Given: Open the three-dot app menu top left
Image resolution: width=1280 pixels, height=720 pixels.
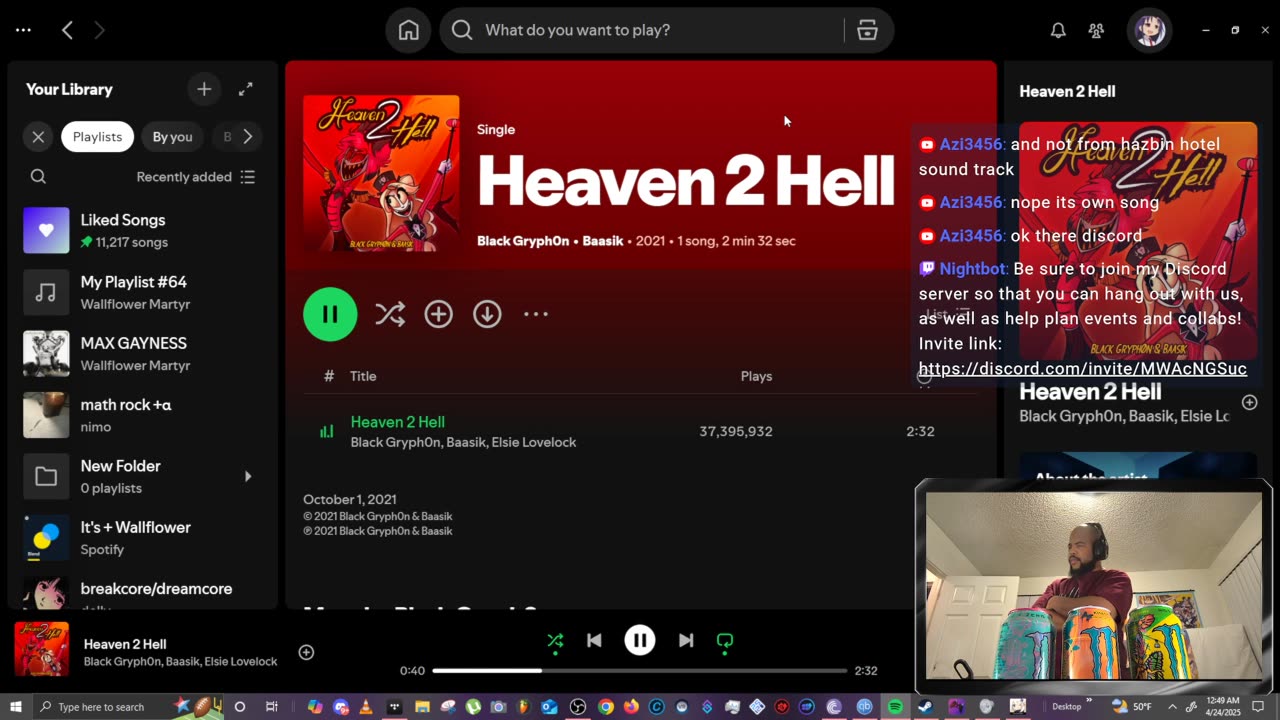Looking at the screenshot, I should [x=23, y=30].
